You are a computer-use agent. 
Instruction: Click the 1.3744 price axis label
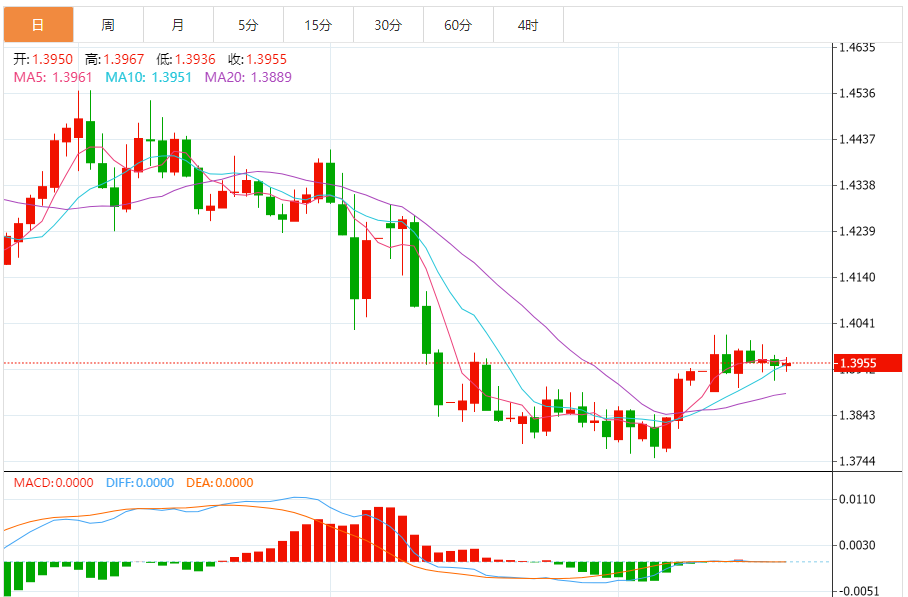coord(857,462)
